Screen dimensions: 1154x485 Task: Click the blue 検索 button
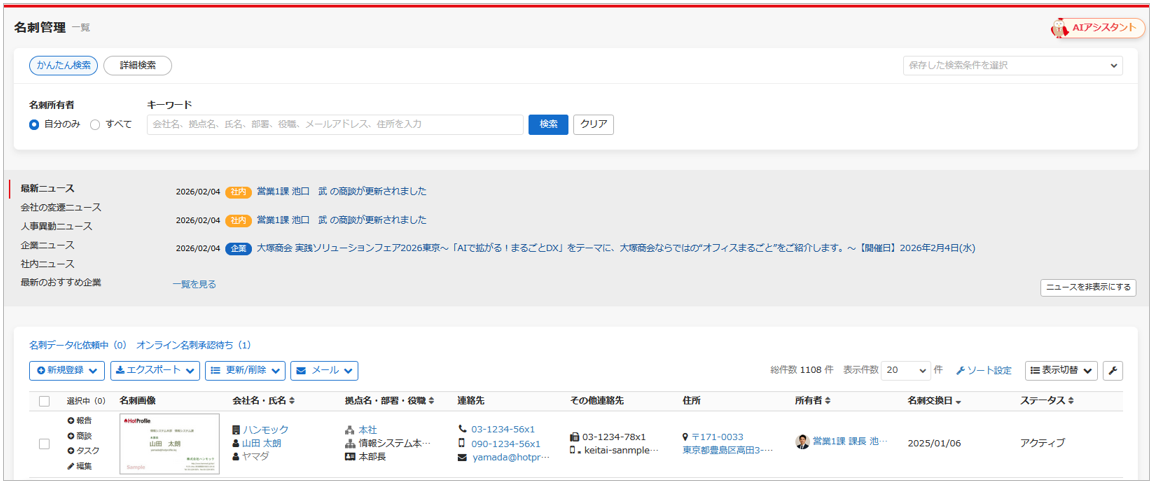[548, 125]
